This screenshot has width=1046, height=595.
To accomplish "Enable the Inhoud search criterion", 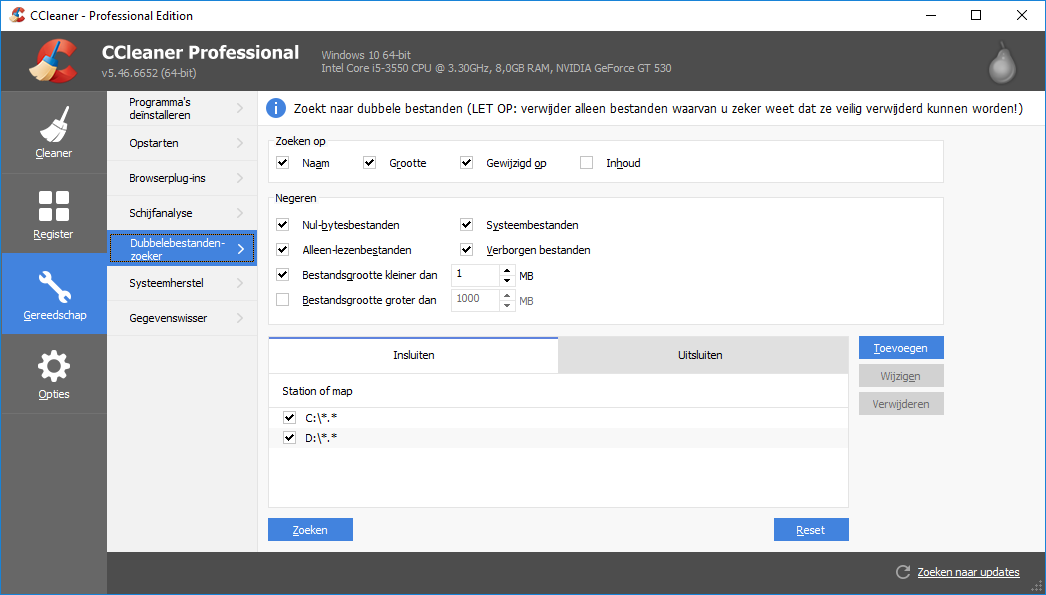I will coord(586,162).
